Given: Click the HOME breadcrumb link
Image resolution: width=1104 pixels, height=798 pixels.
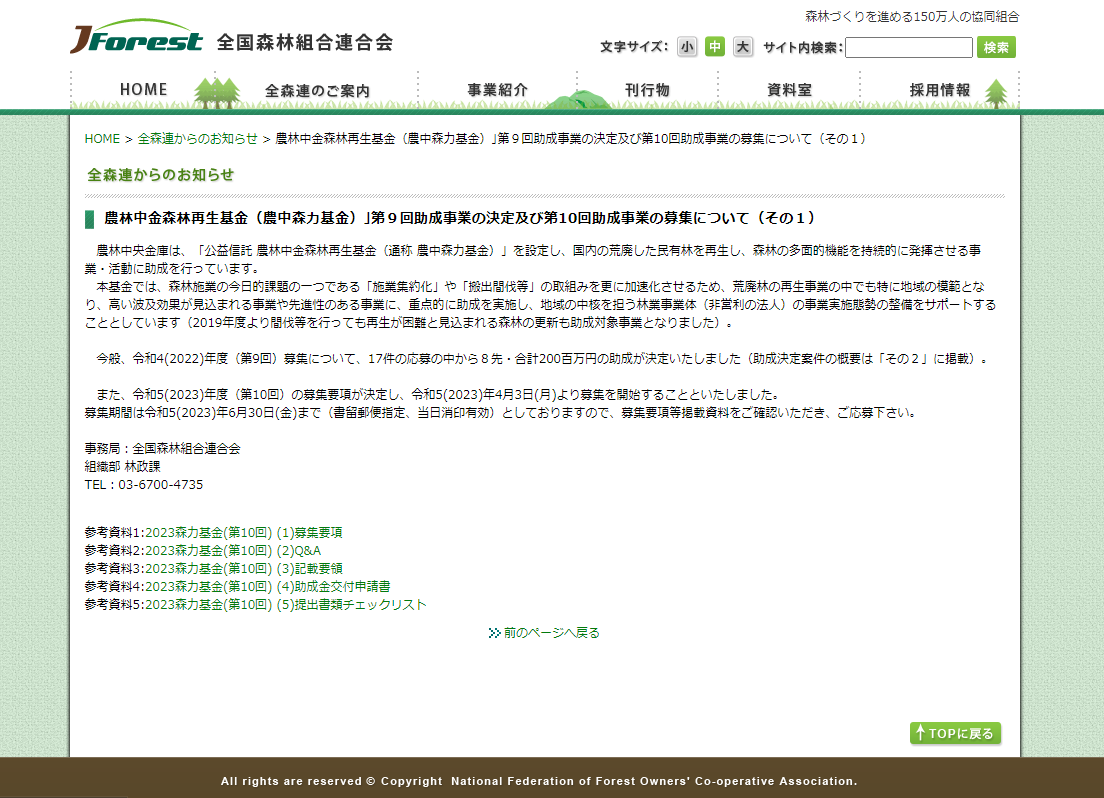Looking at the screenshot, I should click(x=102, y=139).
